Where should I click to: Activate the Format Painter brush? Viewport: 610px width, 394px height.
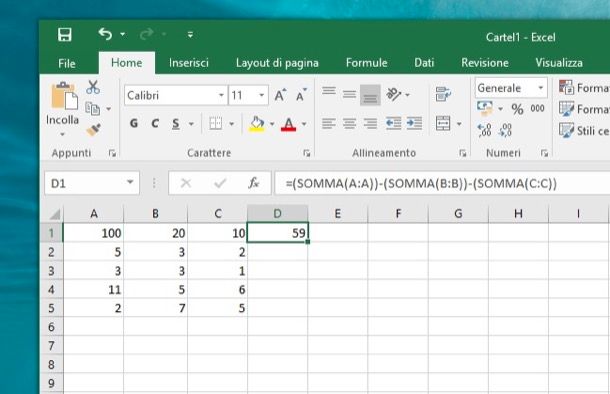(93, 130)
